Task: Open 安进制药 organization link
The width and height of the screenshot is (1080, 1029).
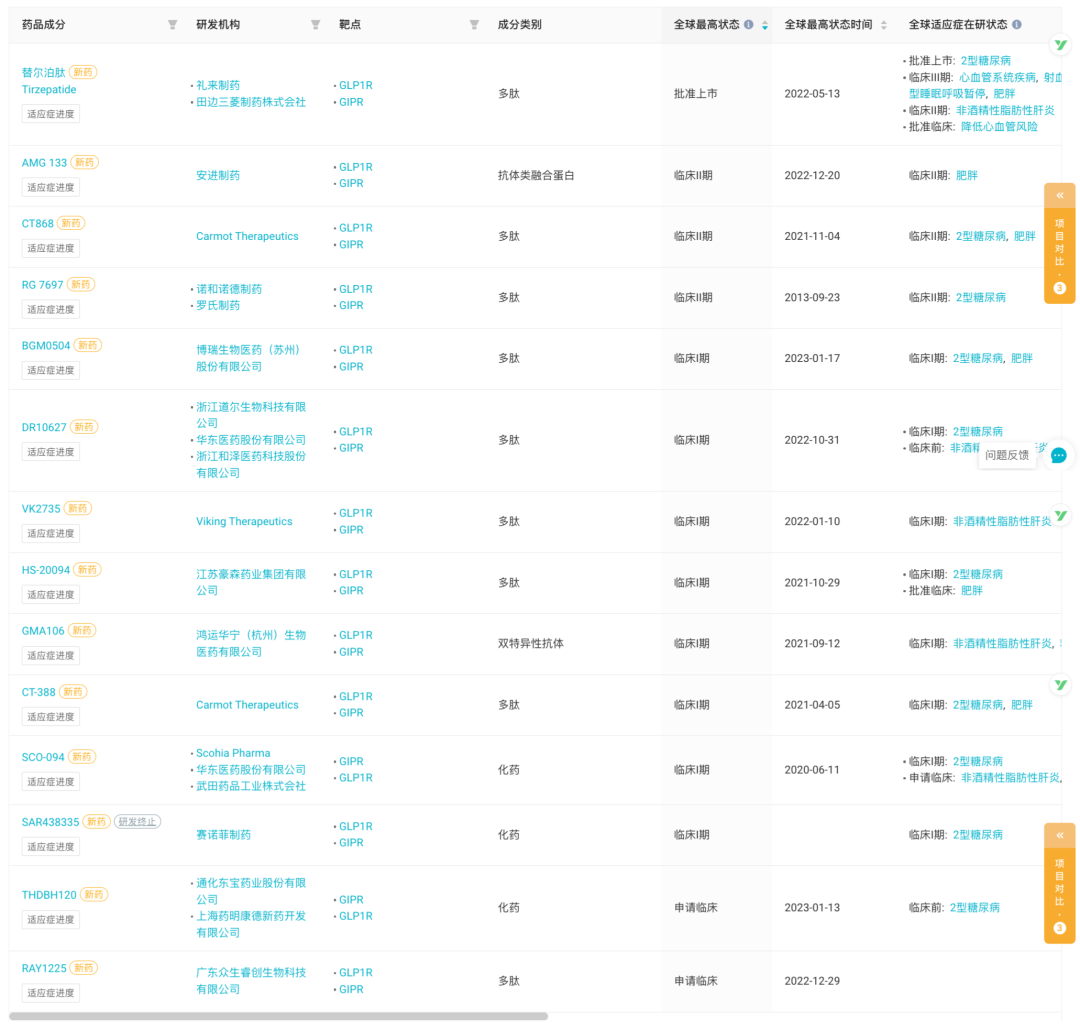Action: click(x=218, y=176)
